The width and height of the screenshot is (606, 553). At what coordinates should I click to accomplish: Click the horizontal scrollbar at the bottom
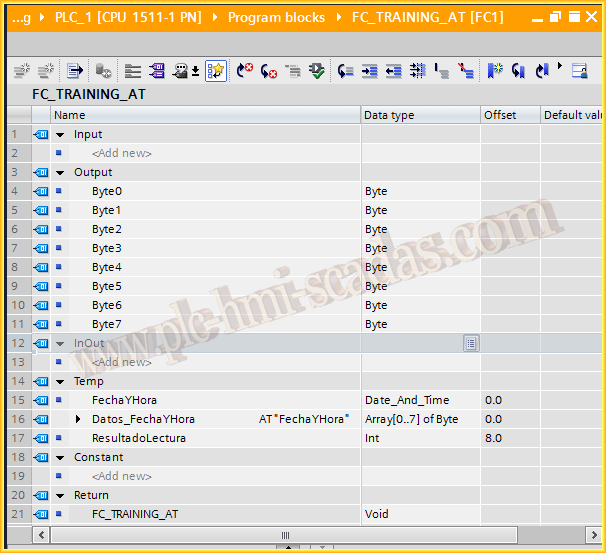285,535
